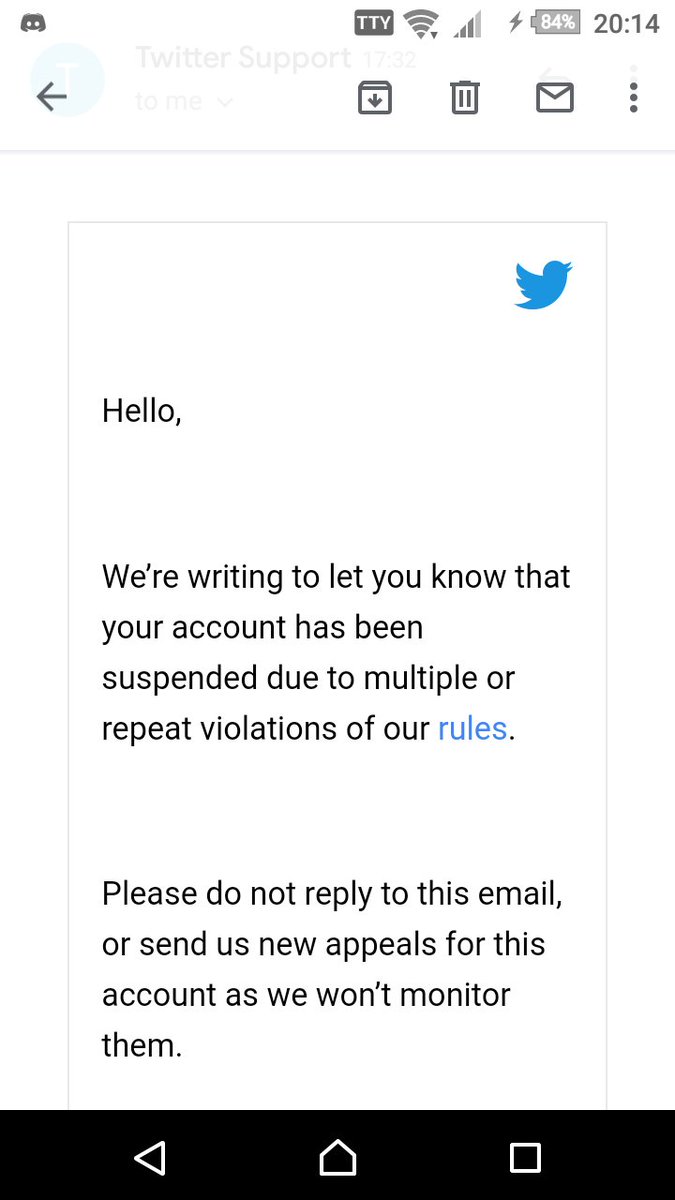
Task: Tap the 'Twitter Support' sender name
Action: [x=243, y=58]
